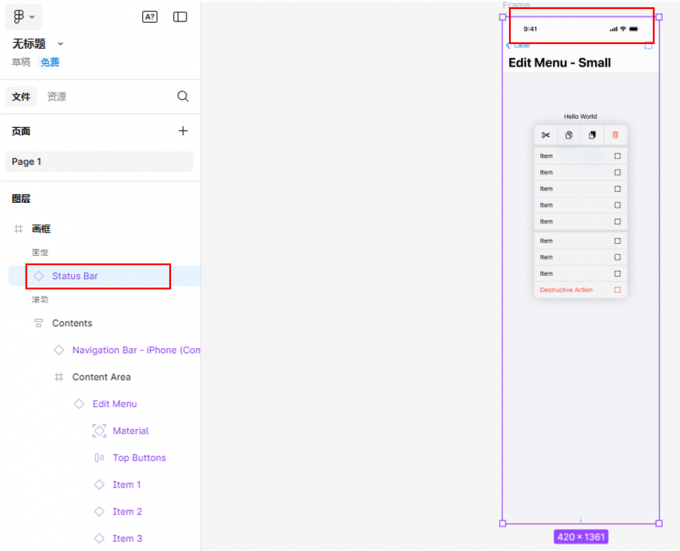Click the 'Hello World' text on canvas
Screen dimensions: 680x551
coord(580,116)
